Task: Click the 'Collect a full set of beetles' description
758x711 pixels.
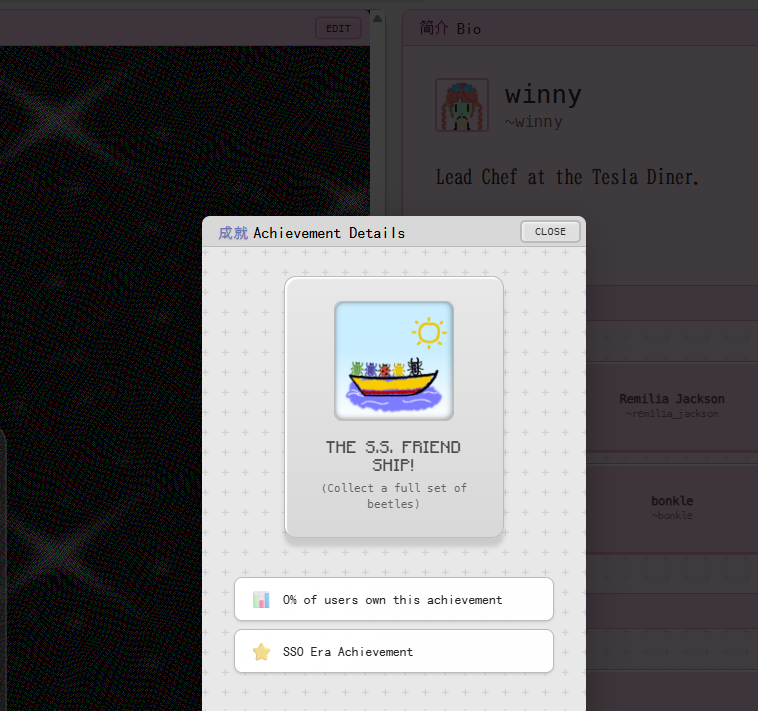Action: [x=394, y=496]
